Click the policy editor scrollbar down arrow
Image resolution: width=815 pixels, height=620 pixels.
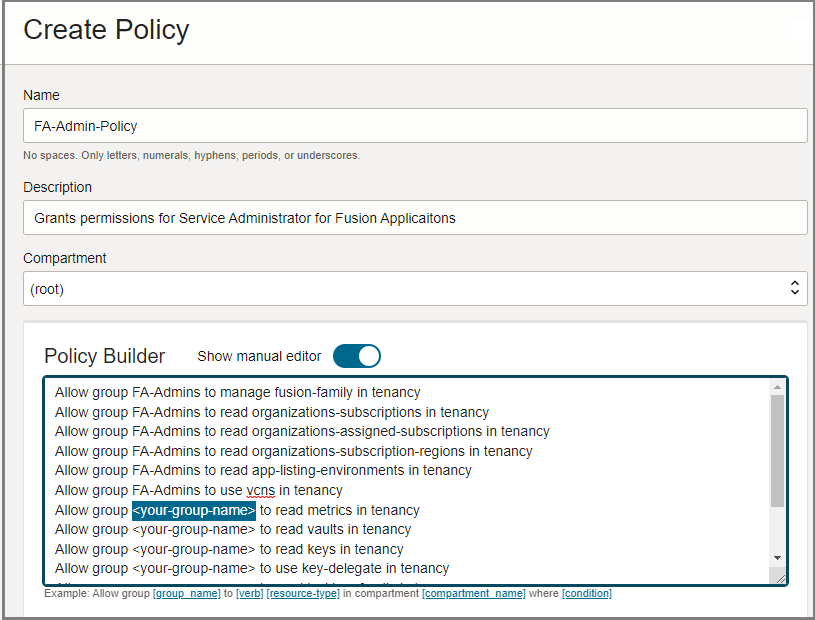[x=778, y=558]
